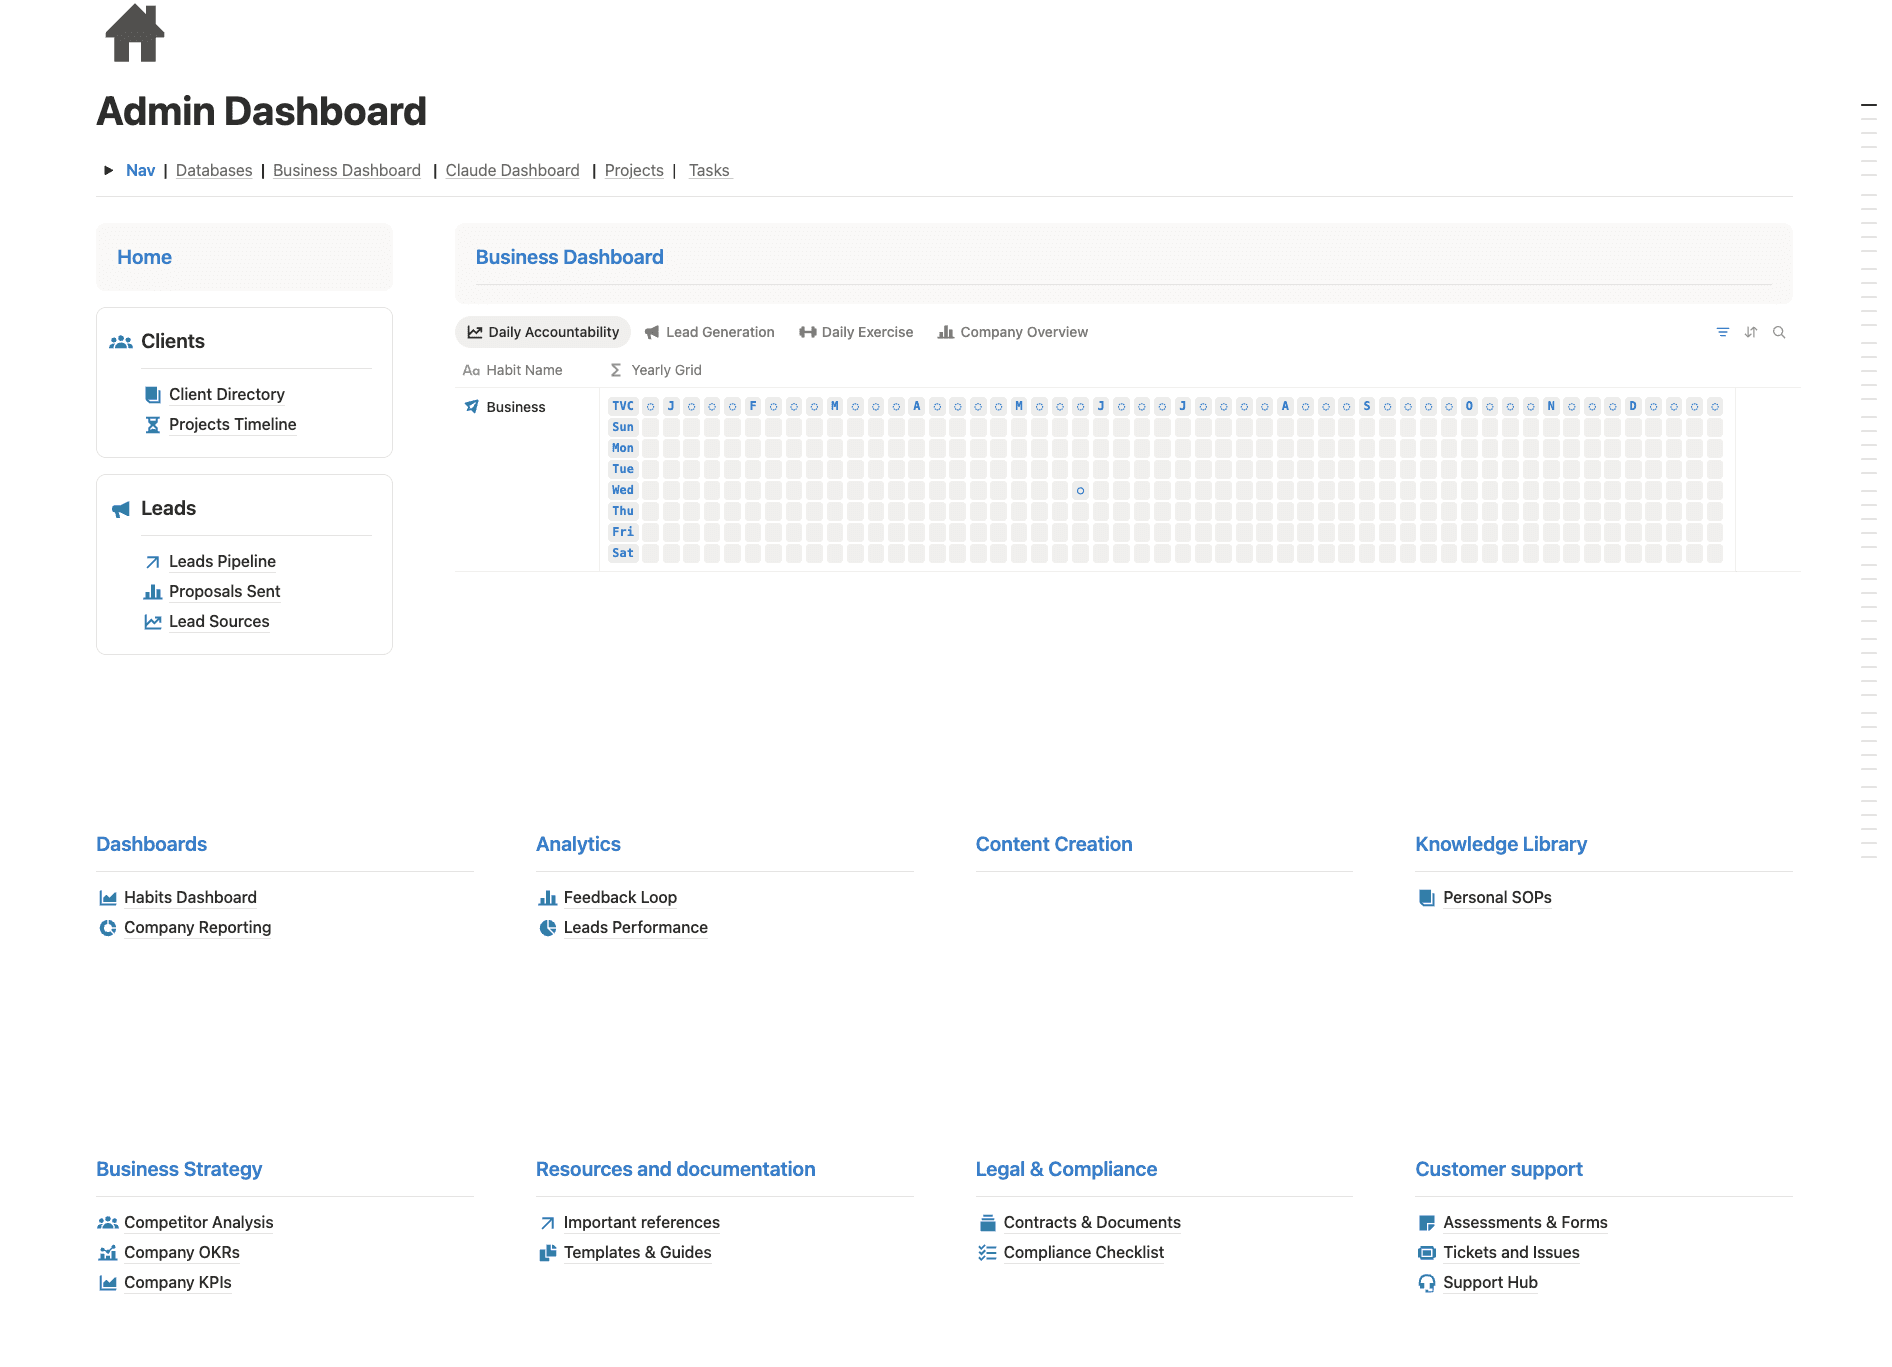Select the Daily Accountability tab
The width and height of the screenshot is (1892, 1367).
click(x=543, y=332)
